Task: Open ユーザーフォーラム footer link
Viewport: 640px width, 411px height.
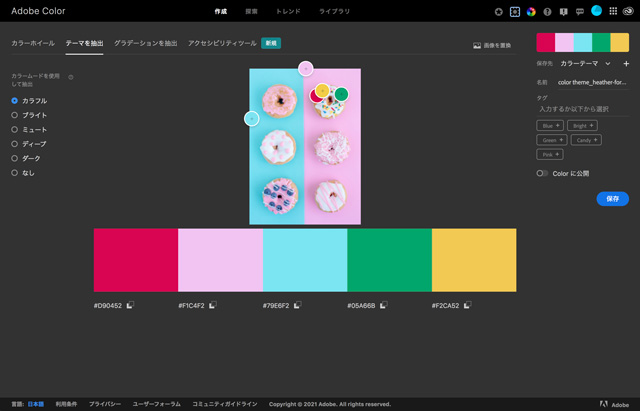Action: (156, 404)
